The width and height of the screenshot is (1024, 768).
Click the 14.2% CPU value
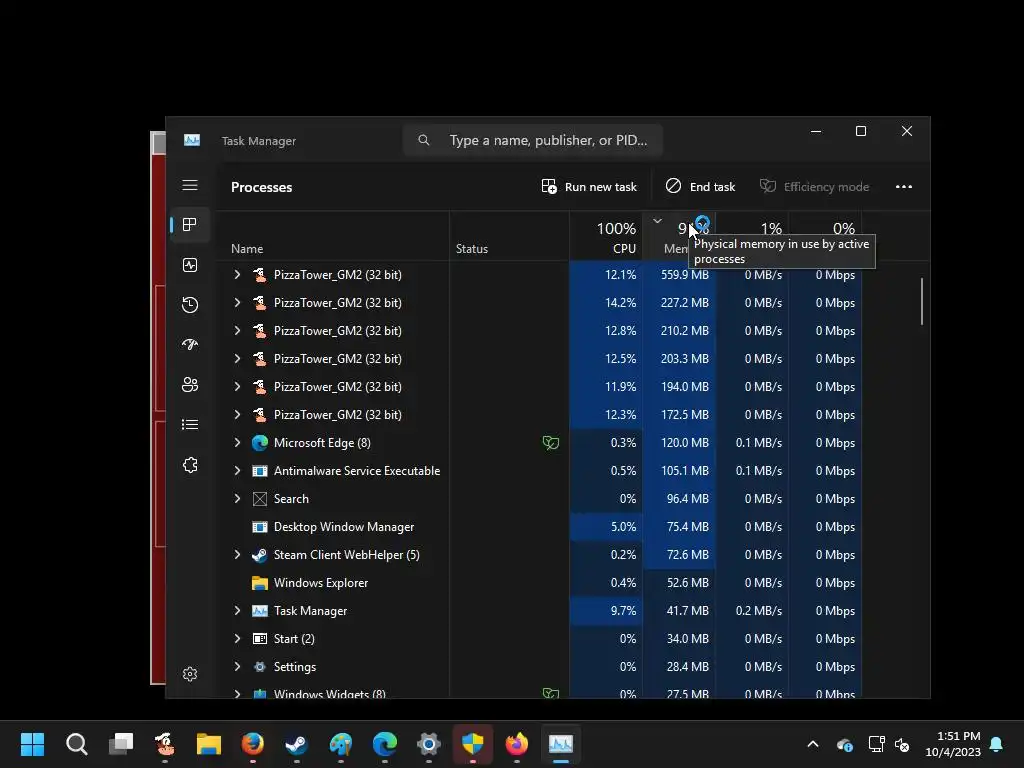(620, 303)
